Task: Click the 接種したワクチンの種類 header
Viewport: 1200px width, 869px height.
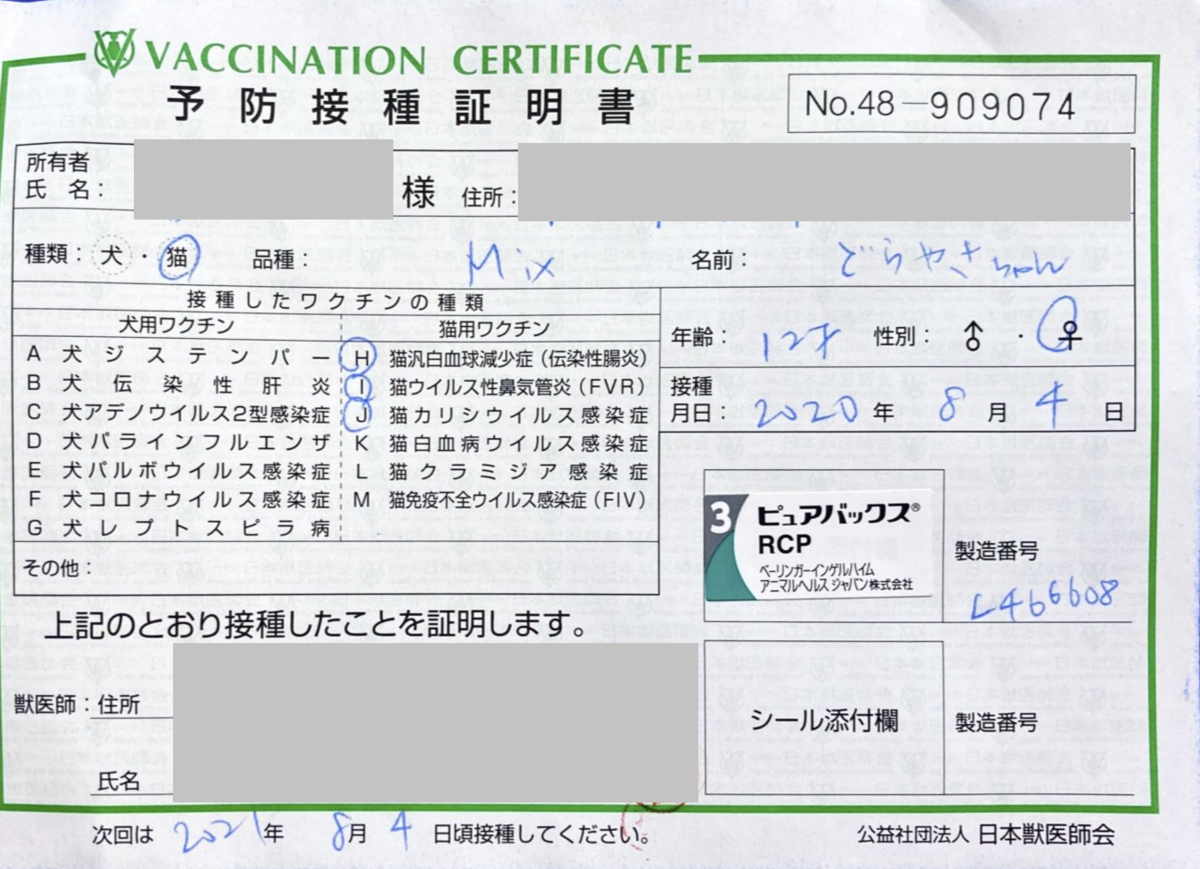Action: (x=336, y=301)
